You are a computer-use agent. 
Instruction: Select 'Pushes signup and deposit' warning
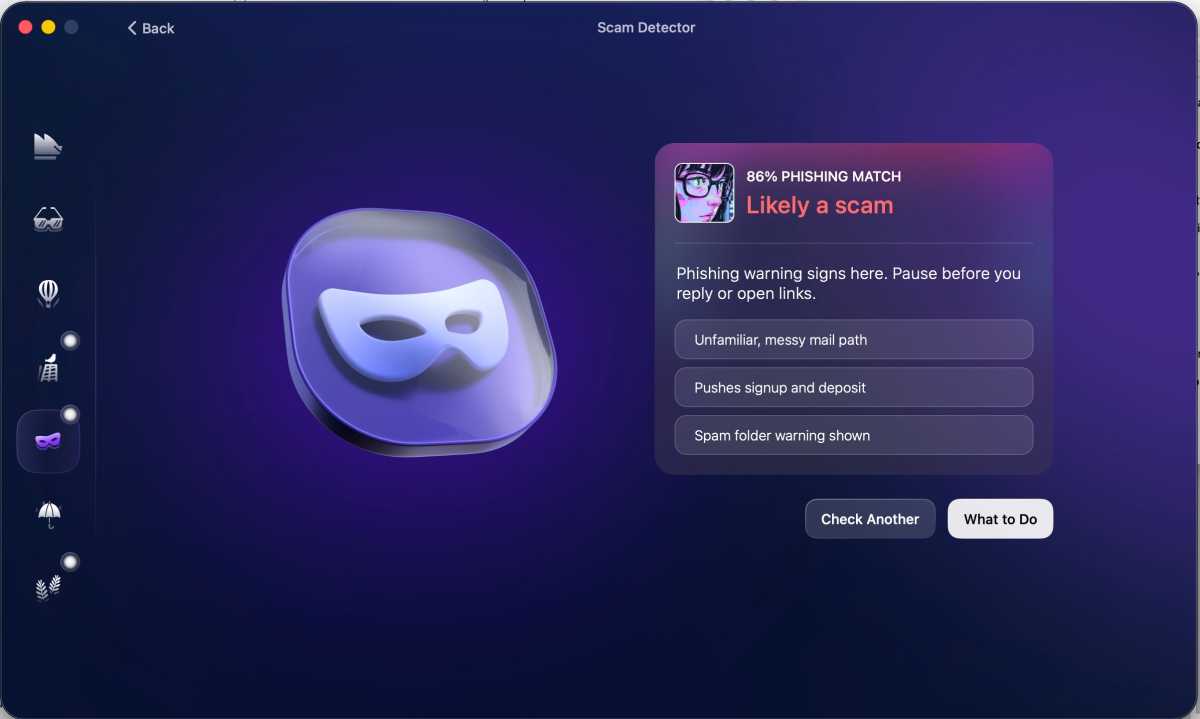(854, 388)
